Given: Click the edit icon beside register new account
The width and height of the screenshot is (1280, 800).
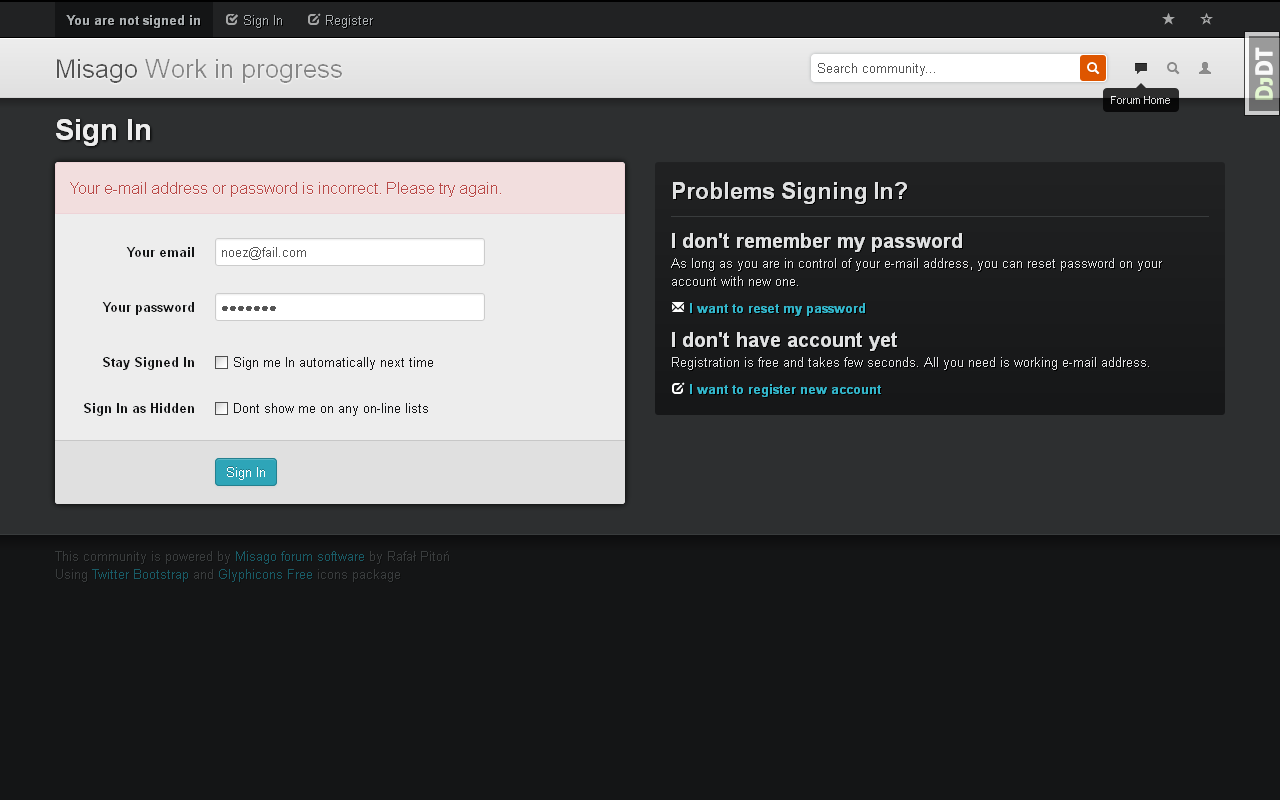Looking at the screenshot, I should coord(678,389).
